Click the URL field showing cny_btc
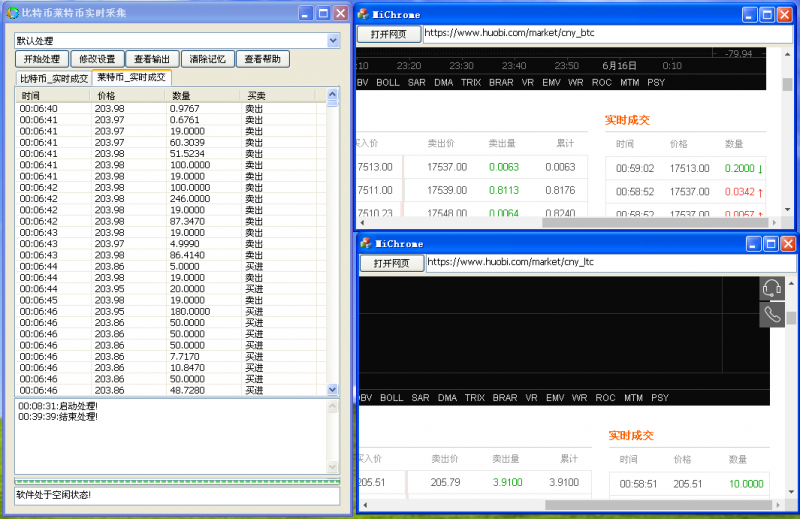The width and height of the screenshot is (800, 519). [607, 33]
